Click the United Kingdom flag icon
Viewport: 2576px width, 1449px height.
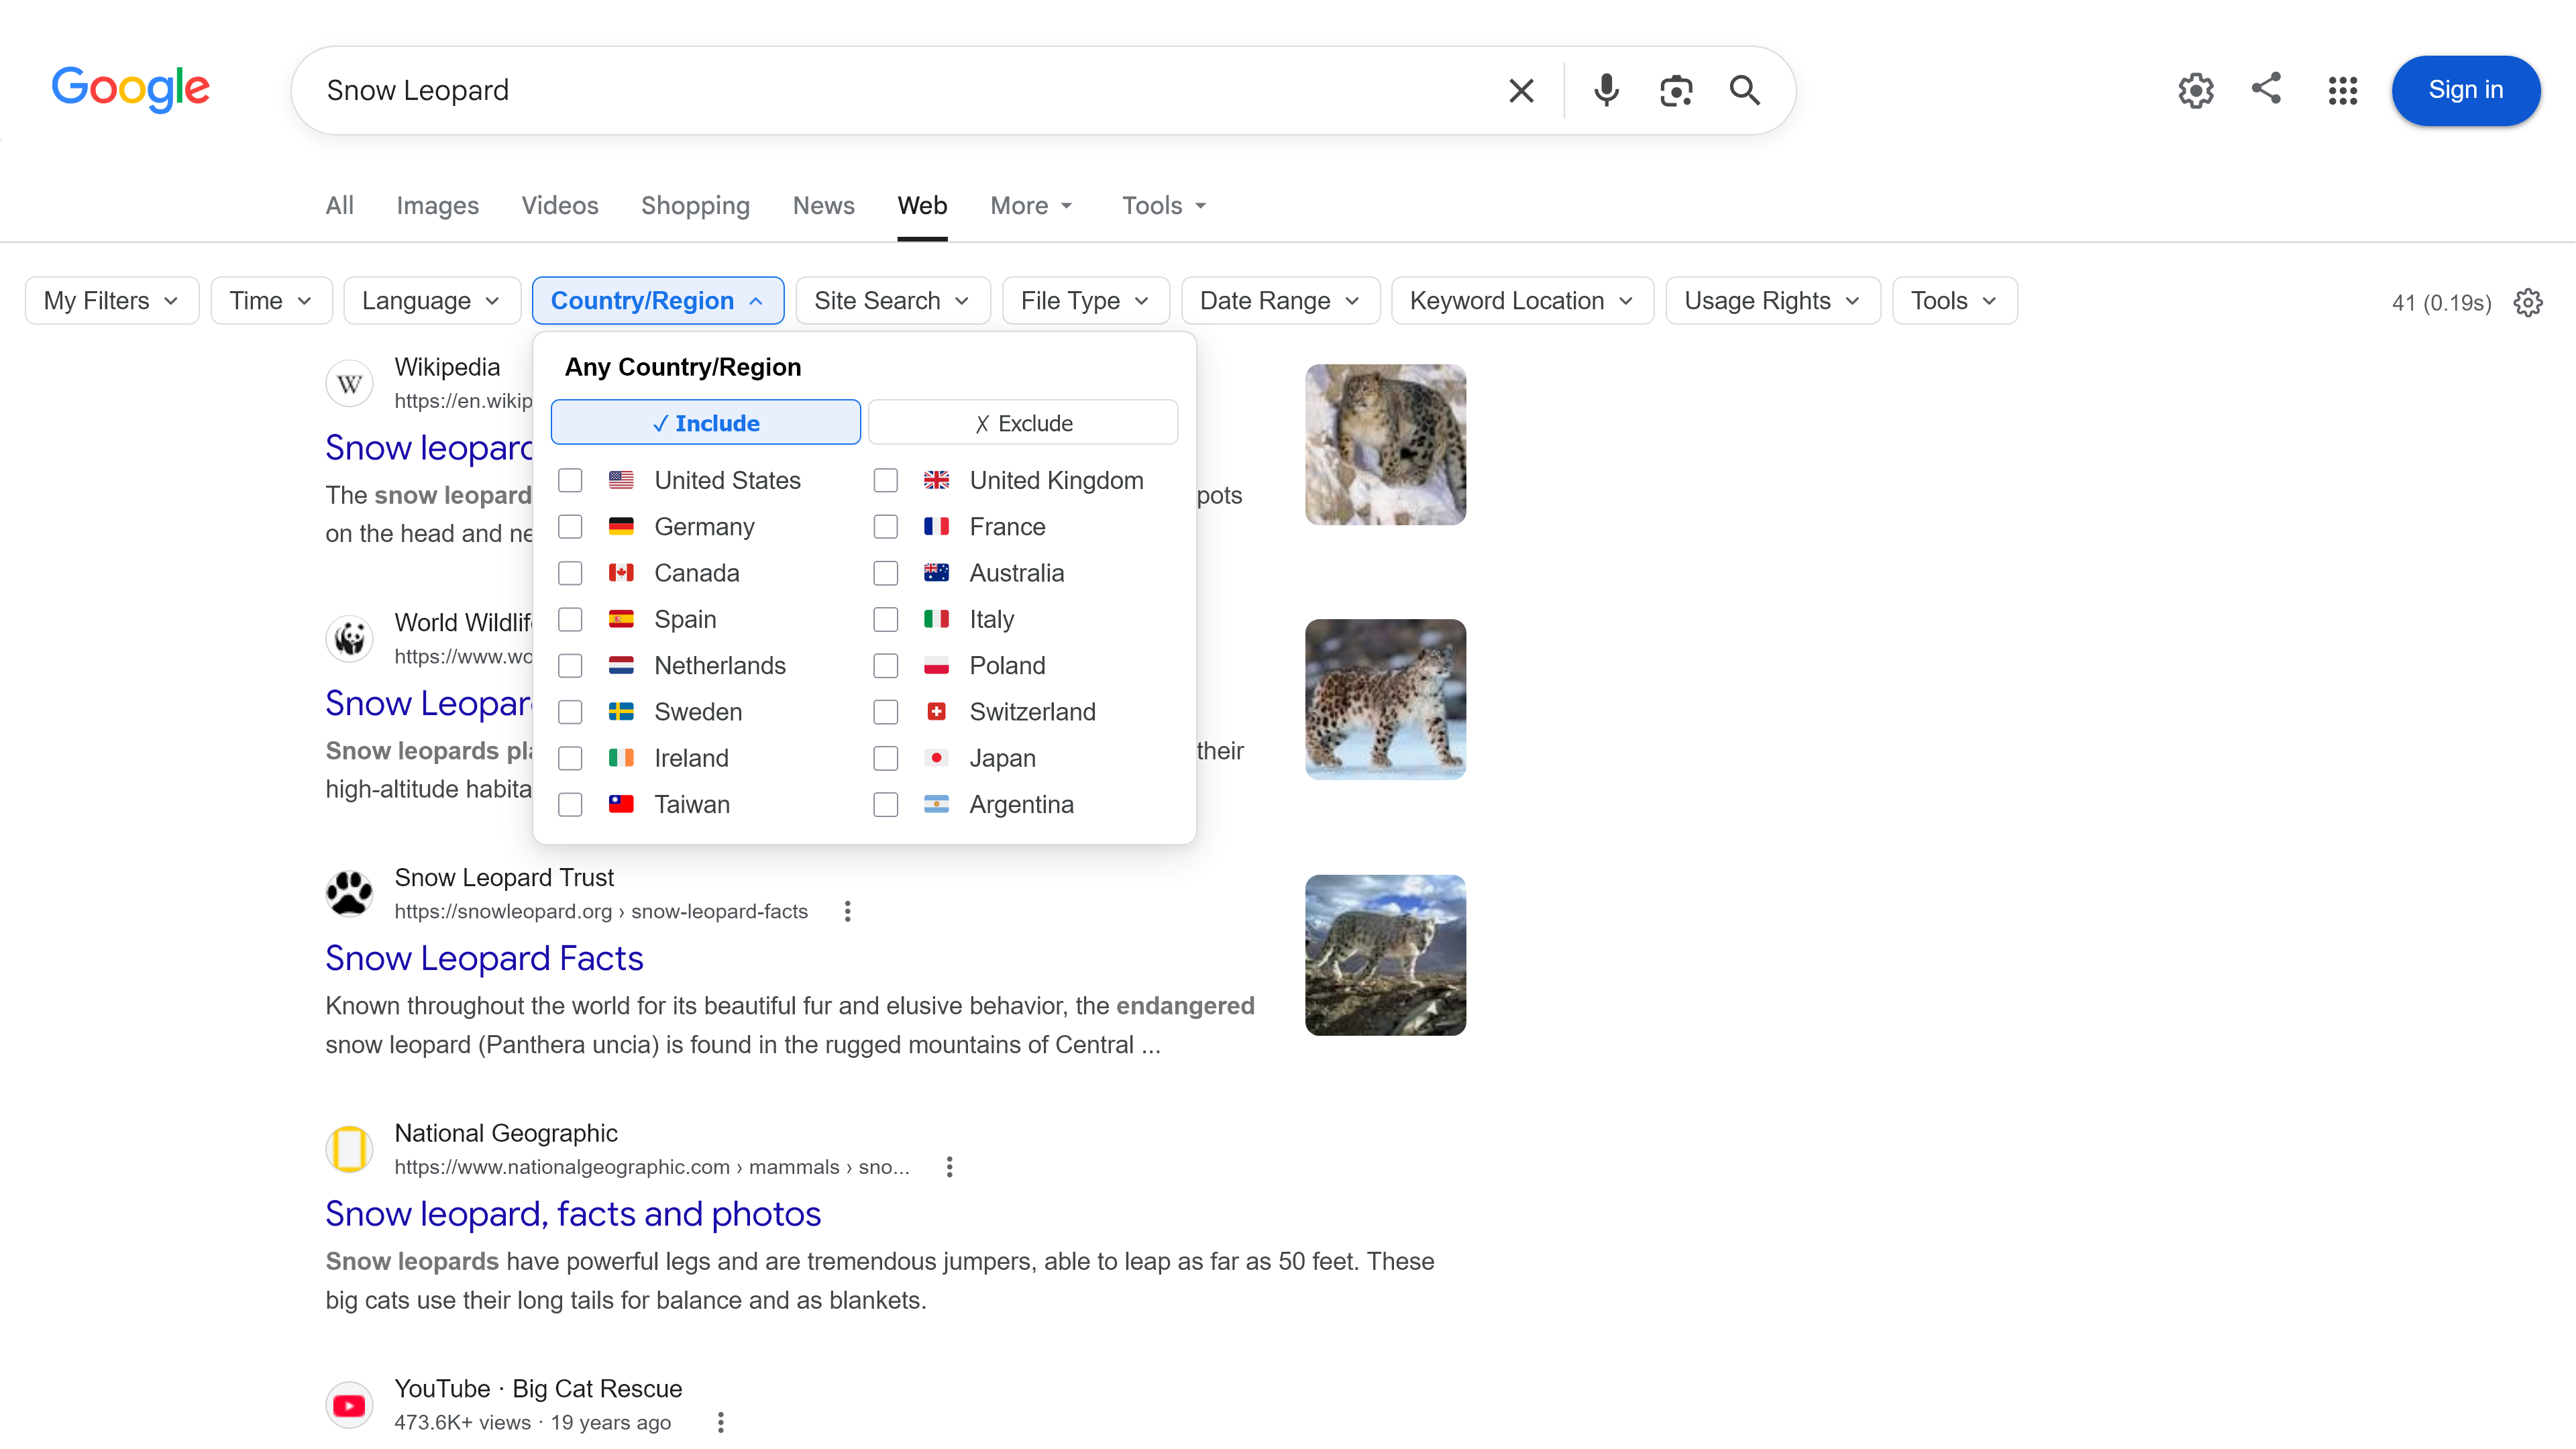pos(936,480)
